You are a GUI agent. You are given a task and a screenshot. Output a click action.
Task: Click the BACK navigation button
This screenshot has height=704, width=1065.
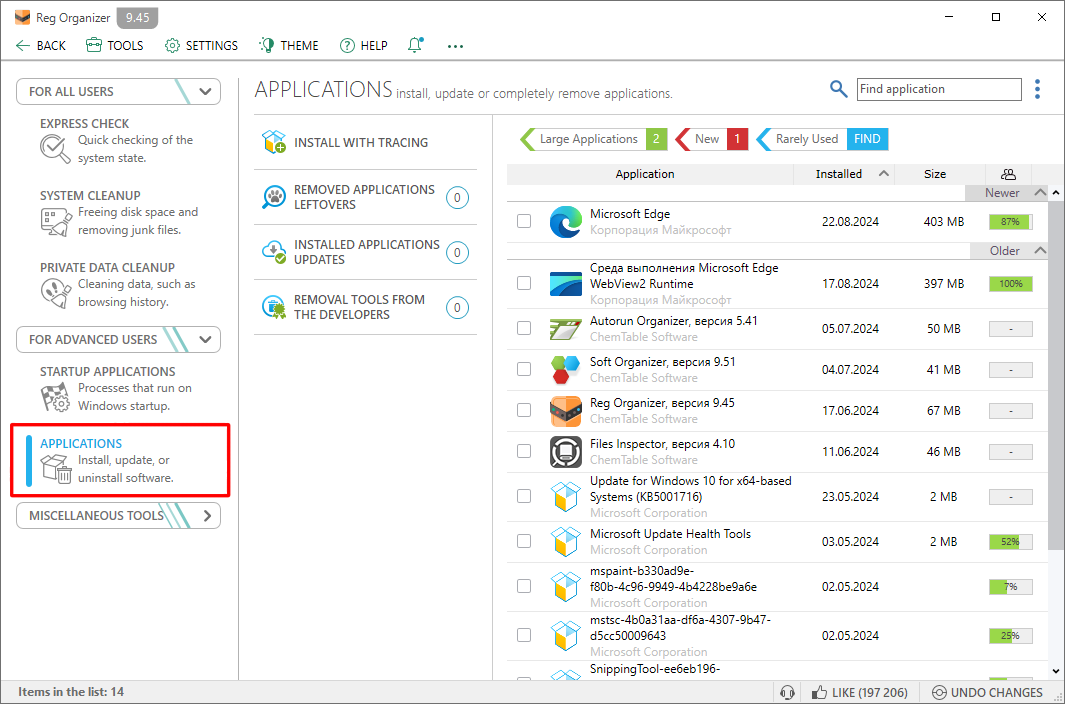(41, 45)
